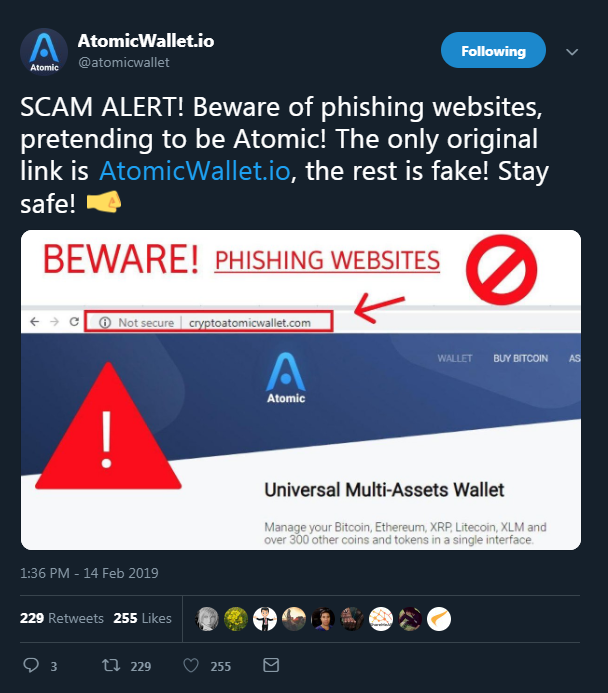Click the AtomicWallet.io display name
The image size is (608, 693).
(146, 41)
